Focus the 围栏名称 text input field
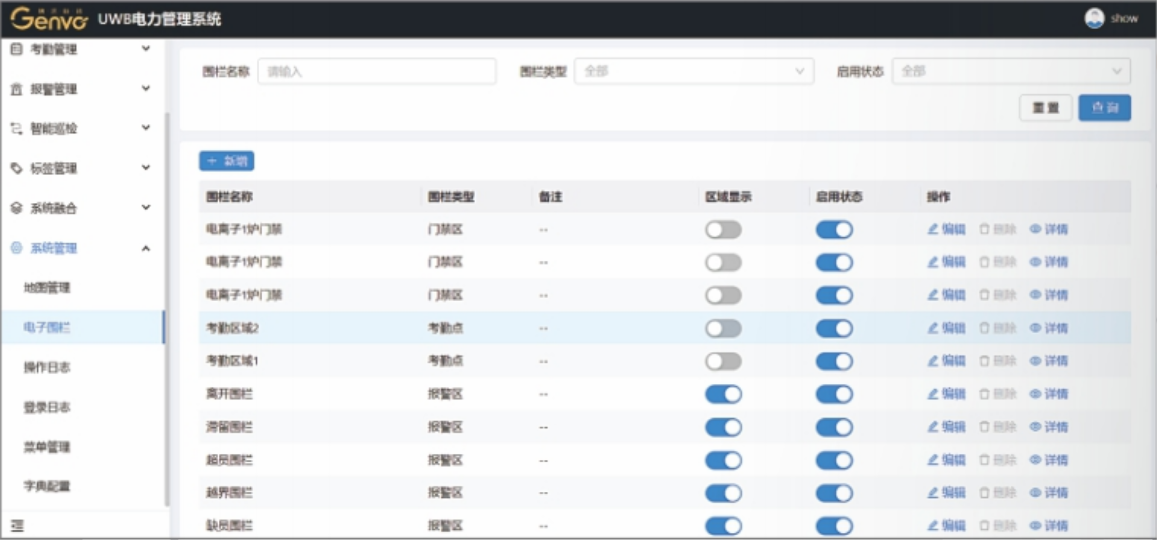This screenshot has width=1157, height=540. [x=377, y=72]
